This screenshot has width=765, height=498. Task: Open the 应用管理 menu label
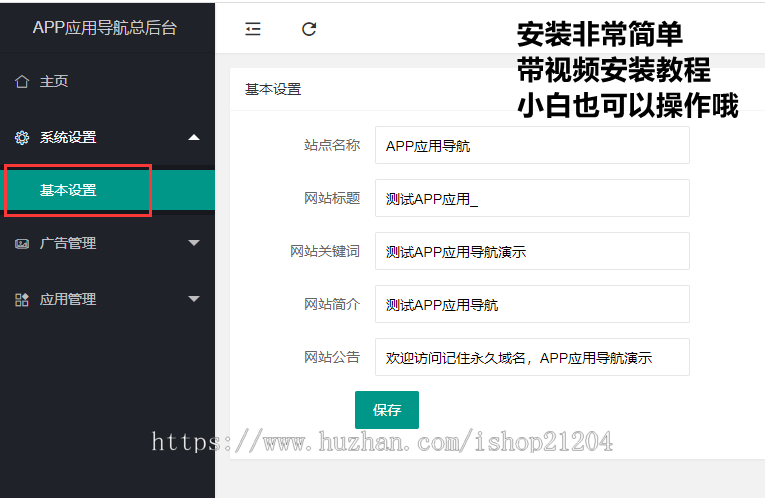pyautogui.click(x=68, y=299)
